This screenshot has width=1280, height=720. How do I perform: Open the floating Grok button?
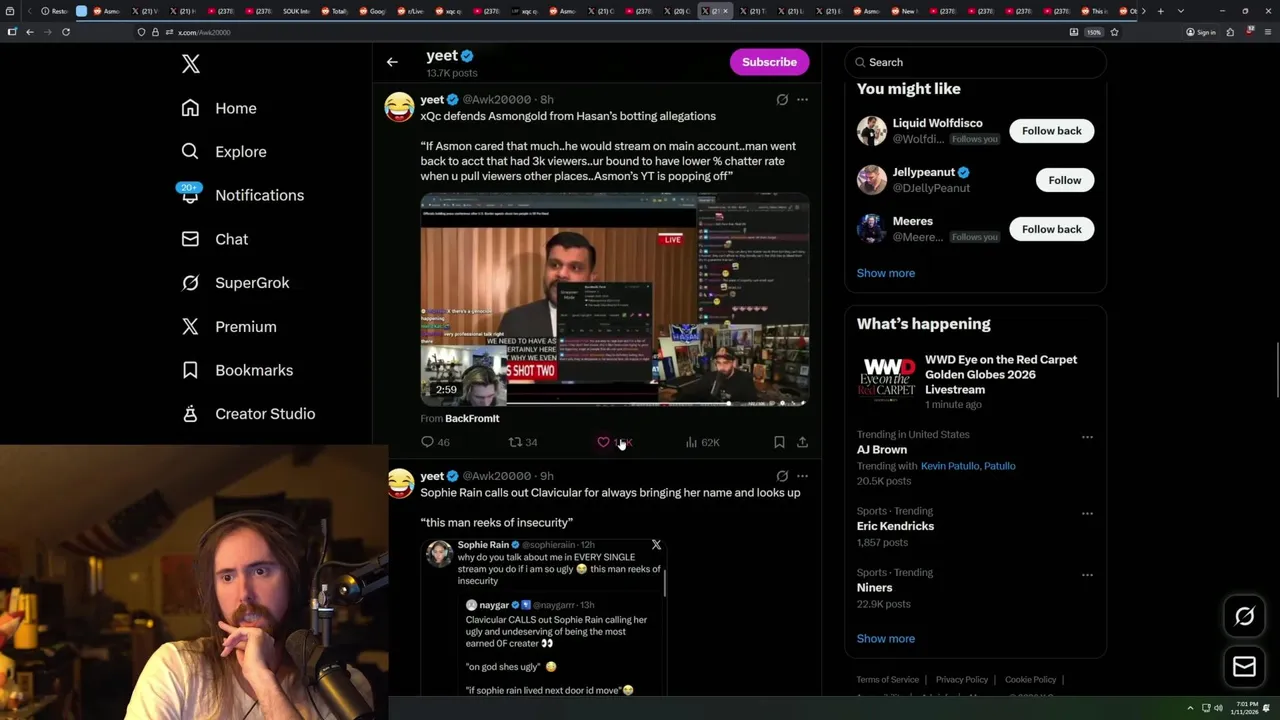click(x=1244, y=617)
